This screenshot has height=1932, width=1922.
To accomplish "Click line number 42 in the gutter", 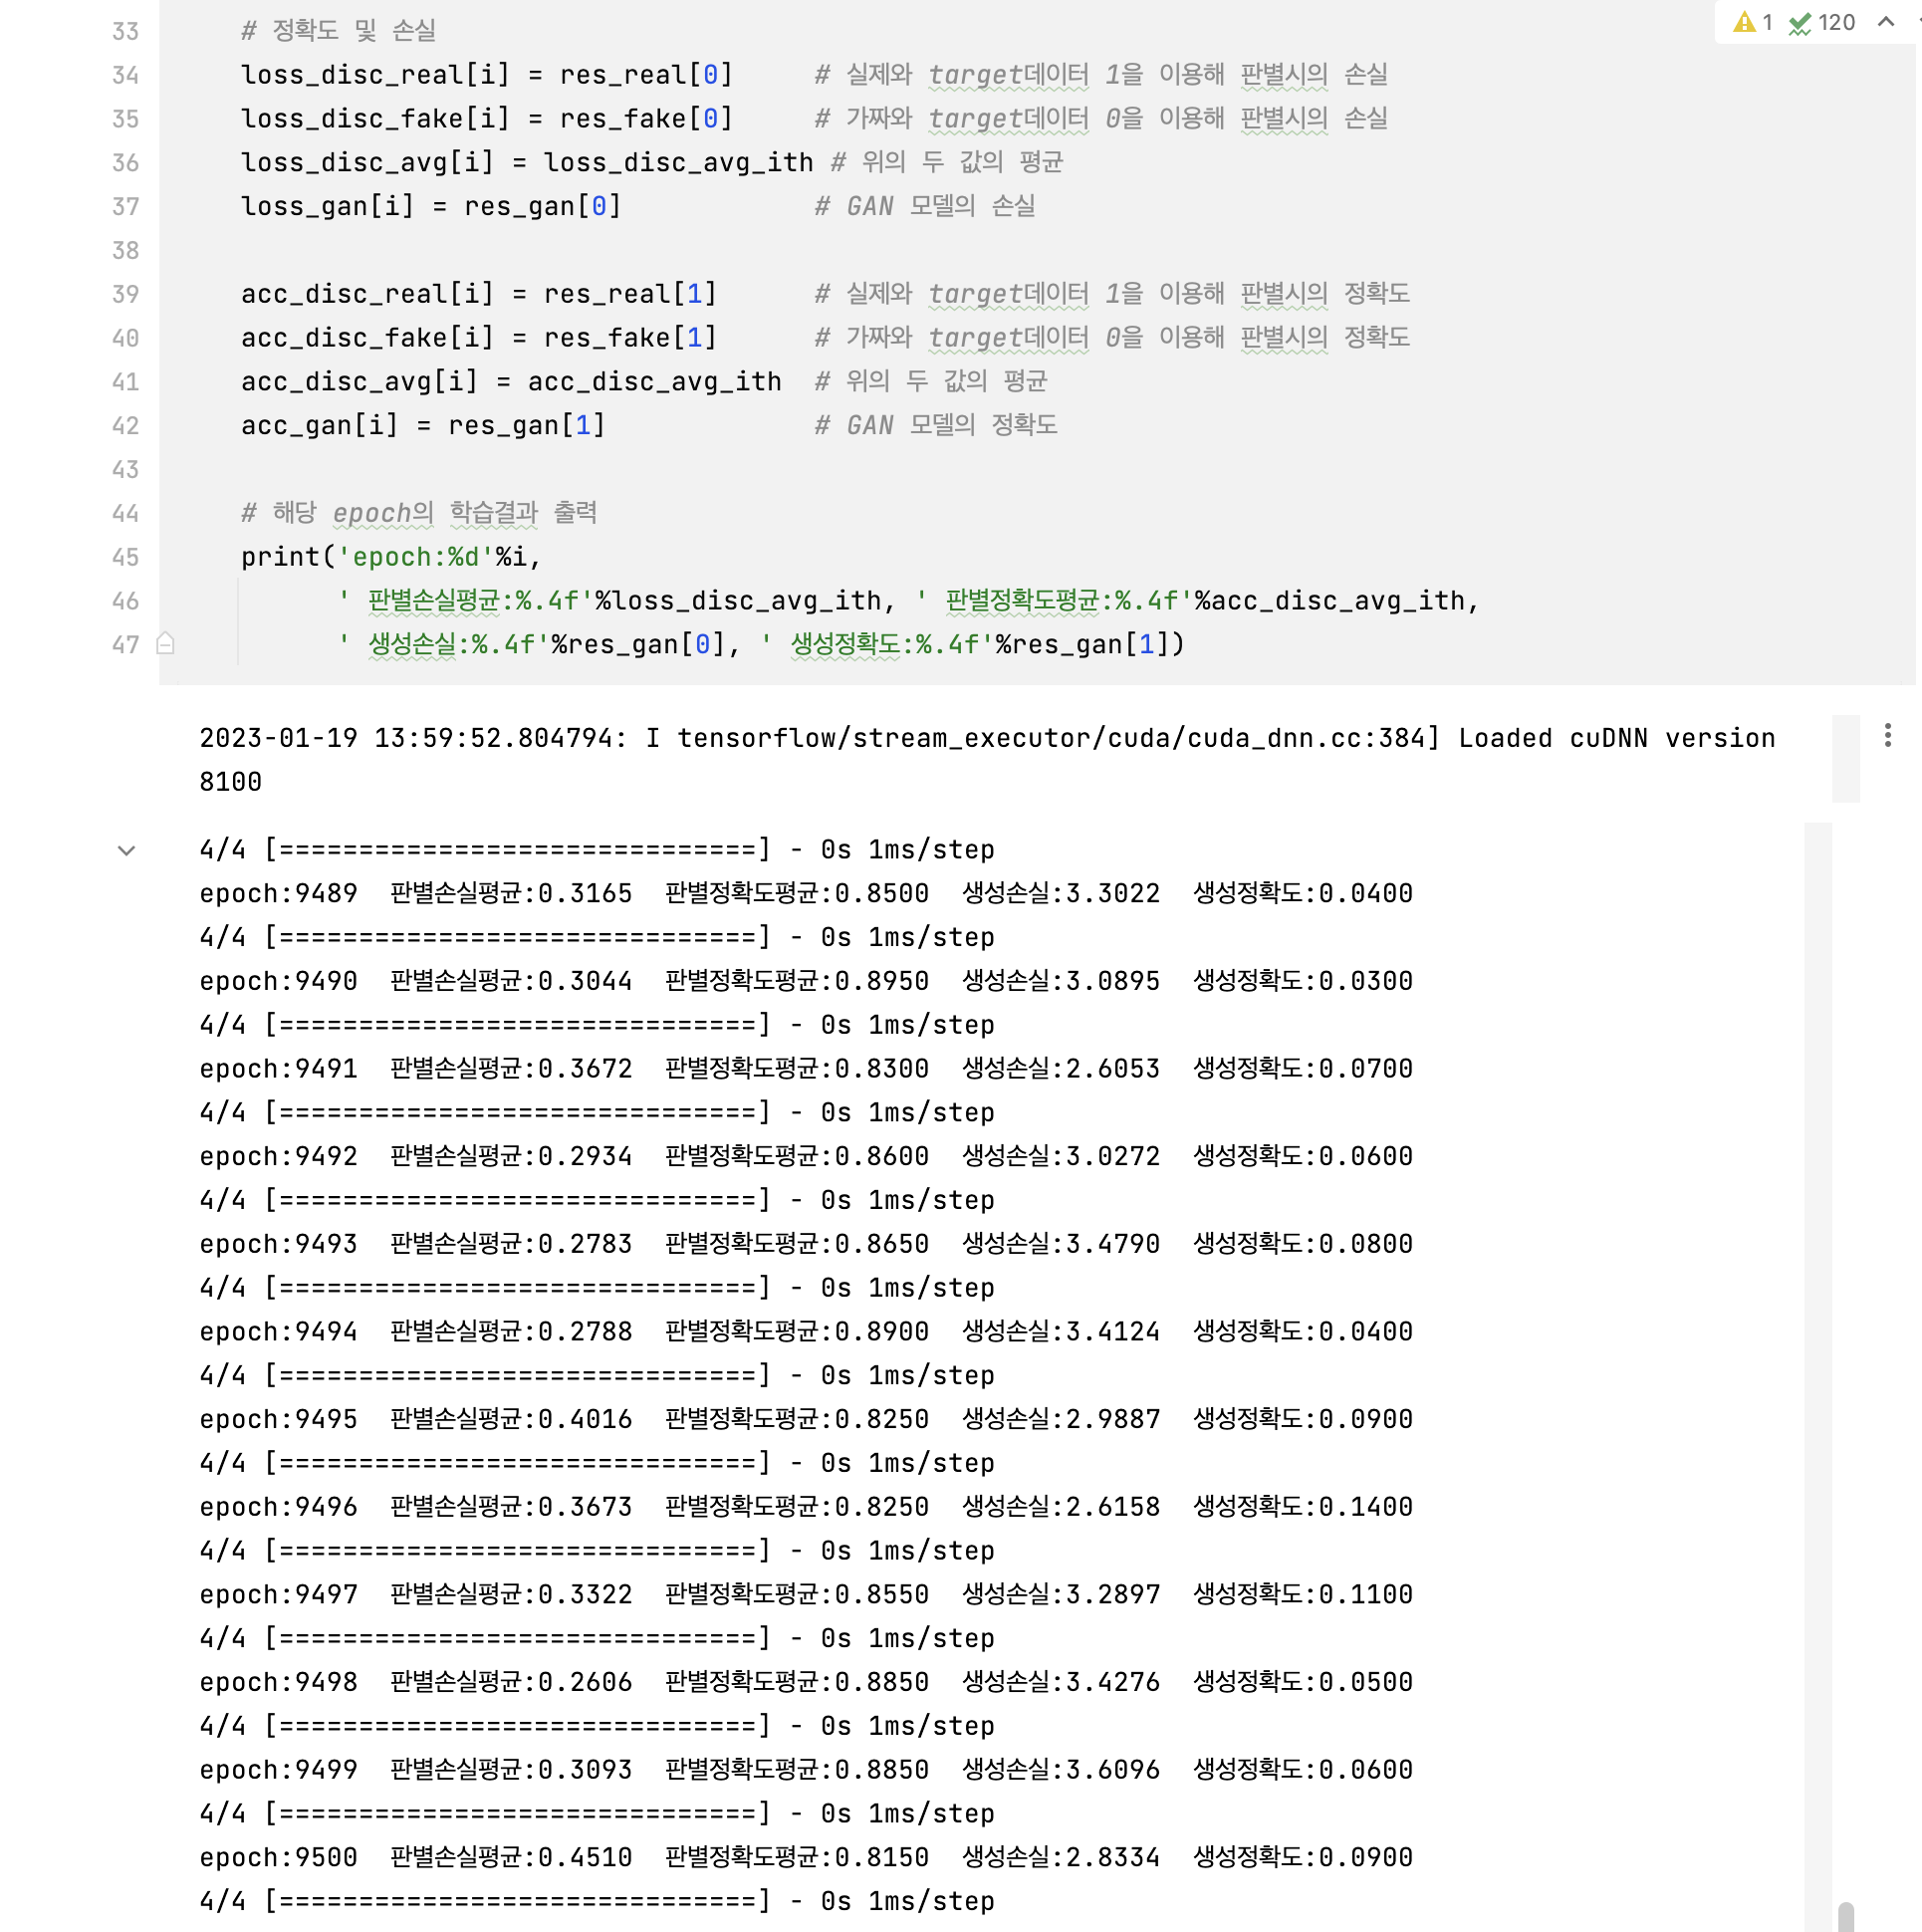I will pyautogui.click(x=125, y=427).
